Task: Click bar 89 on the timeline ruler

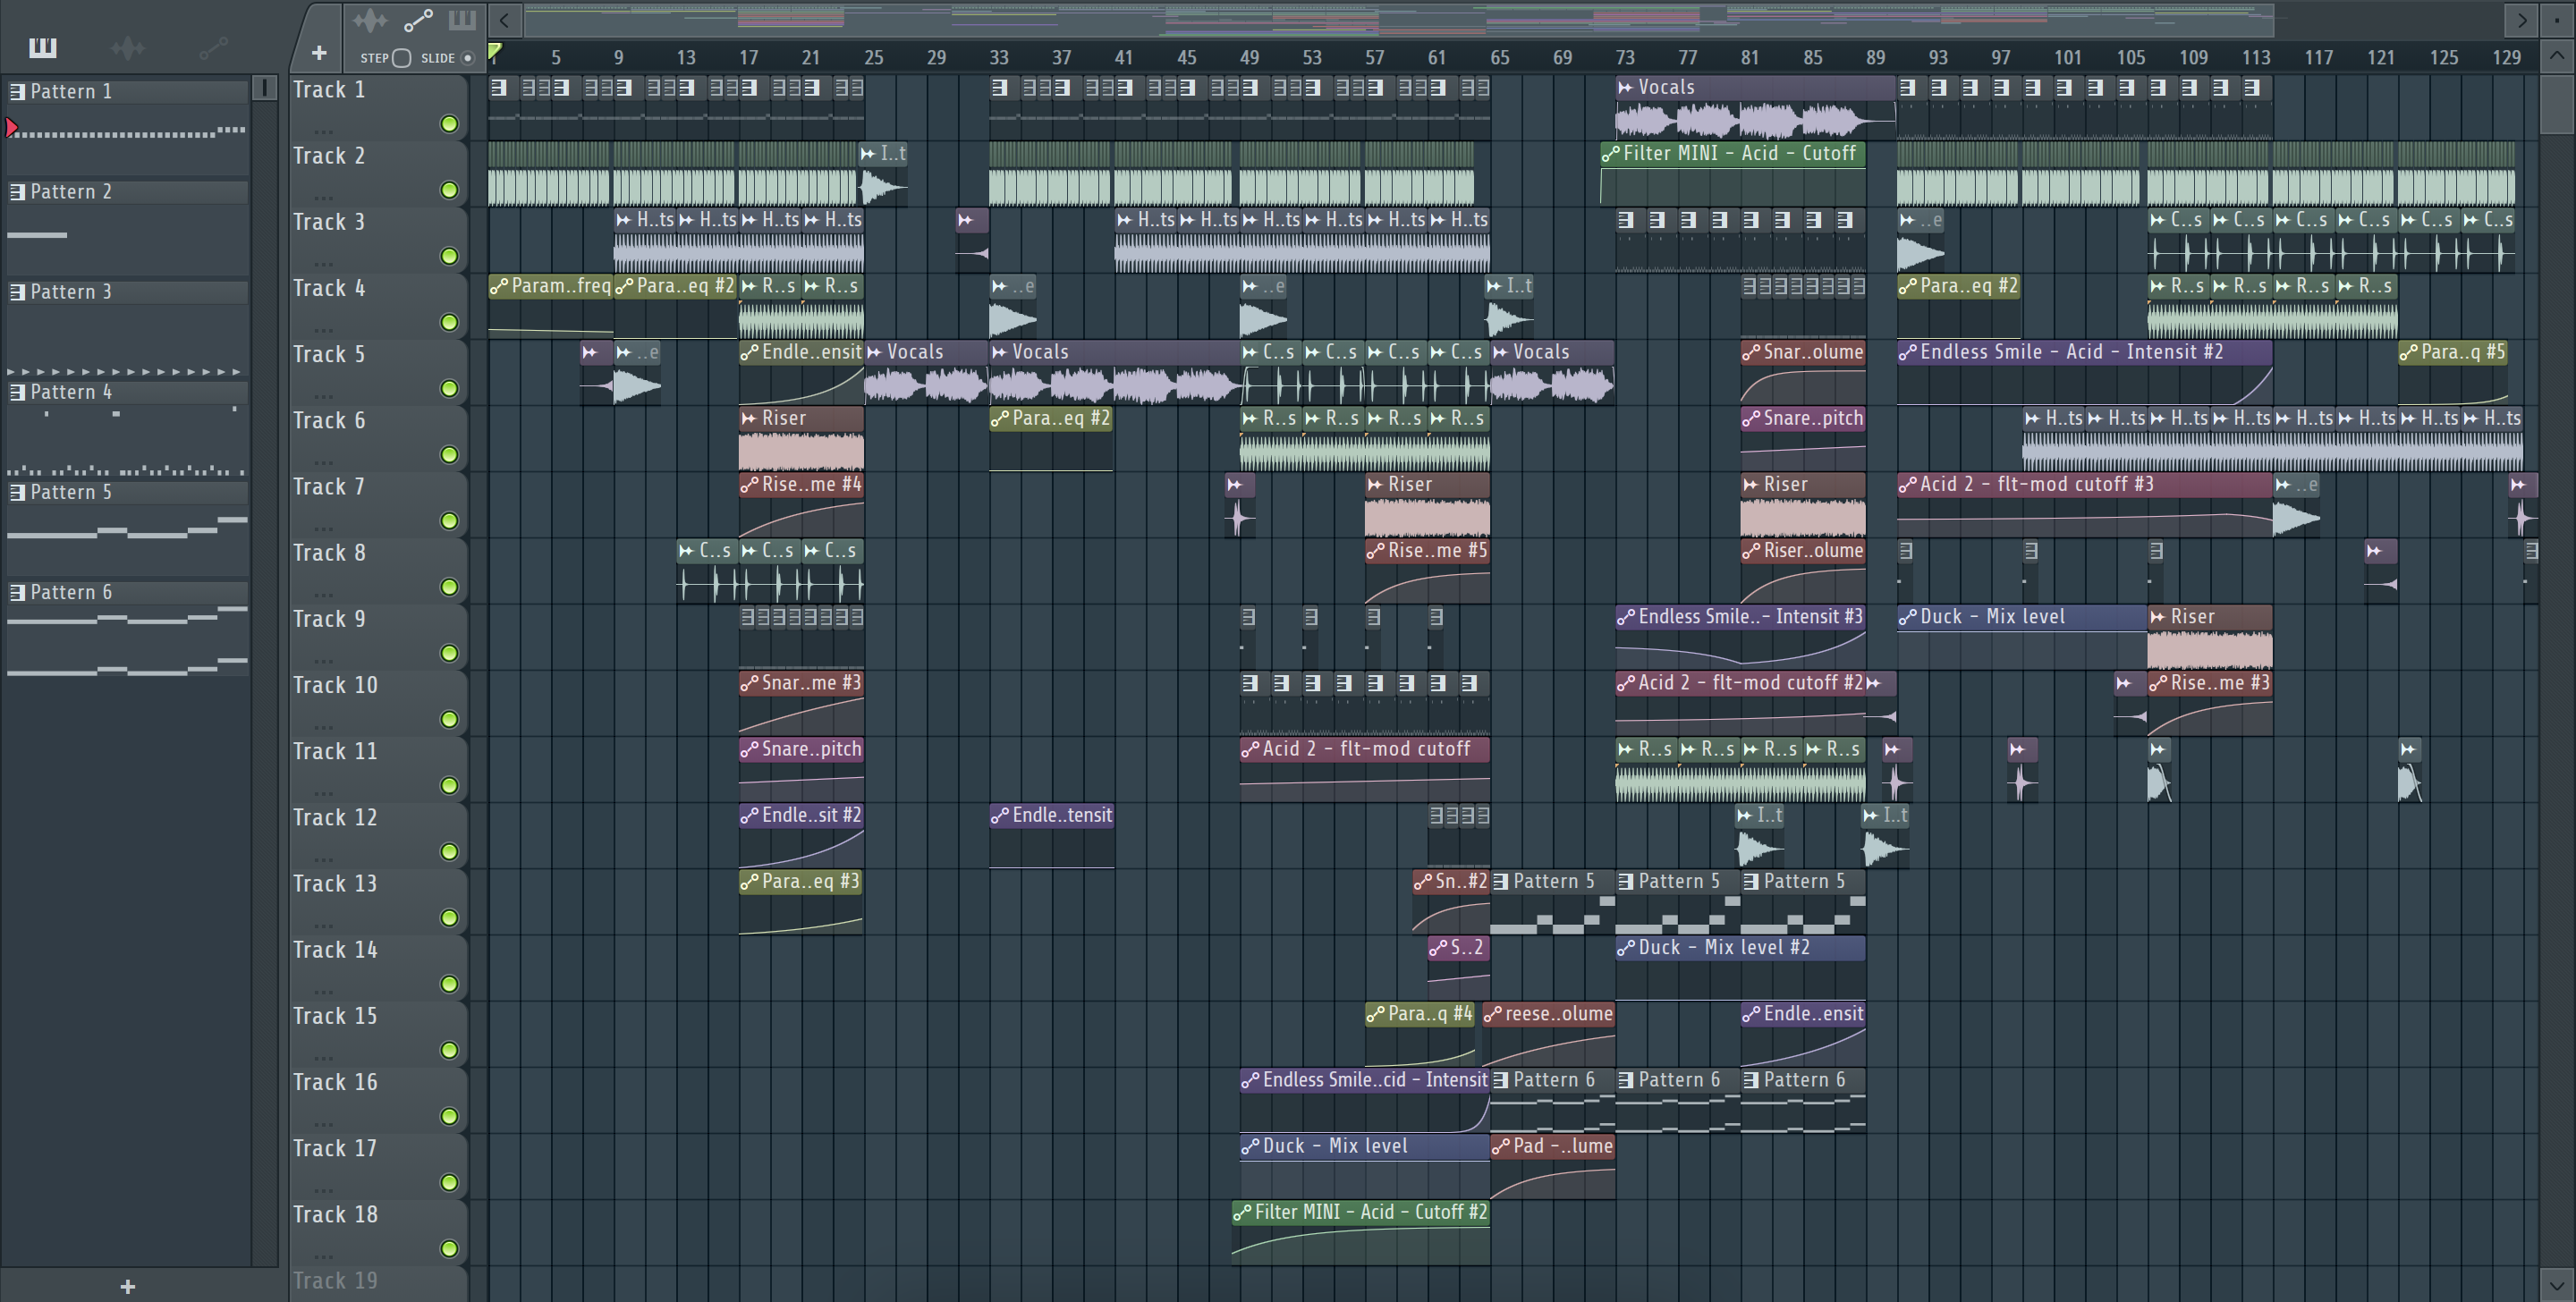Action: tap(1875, 58)
